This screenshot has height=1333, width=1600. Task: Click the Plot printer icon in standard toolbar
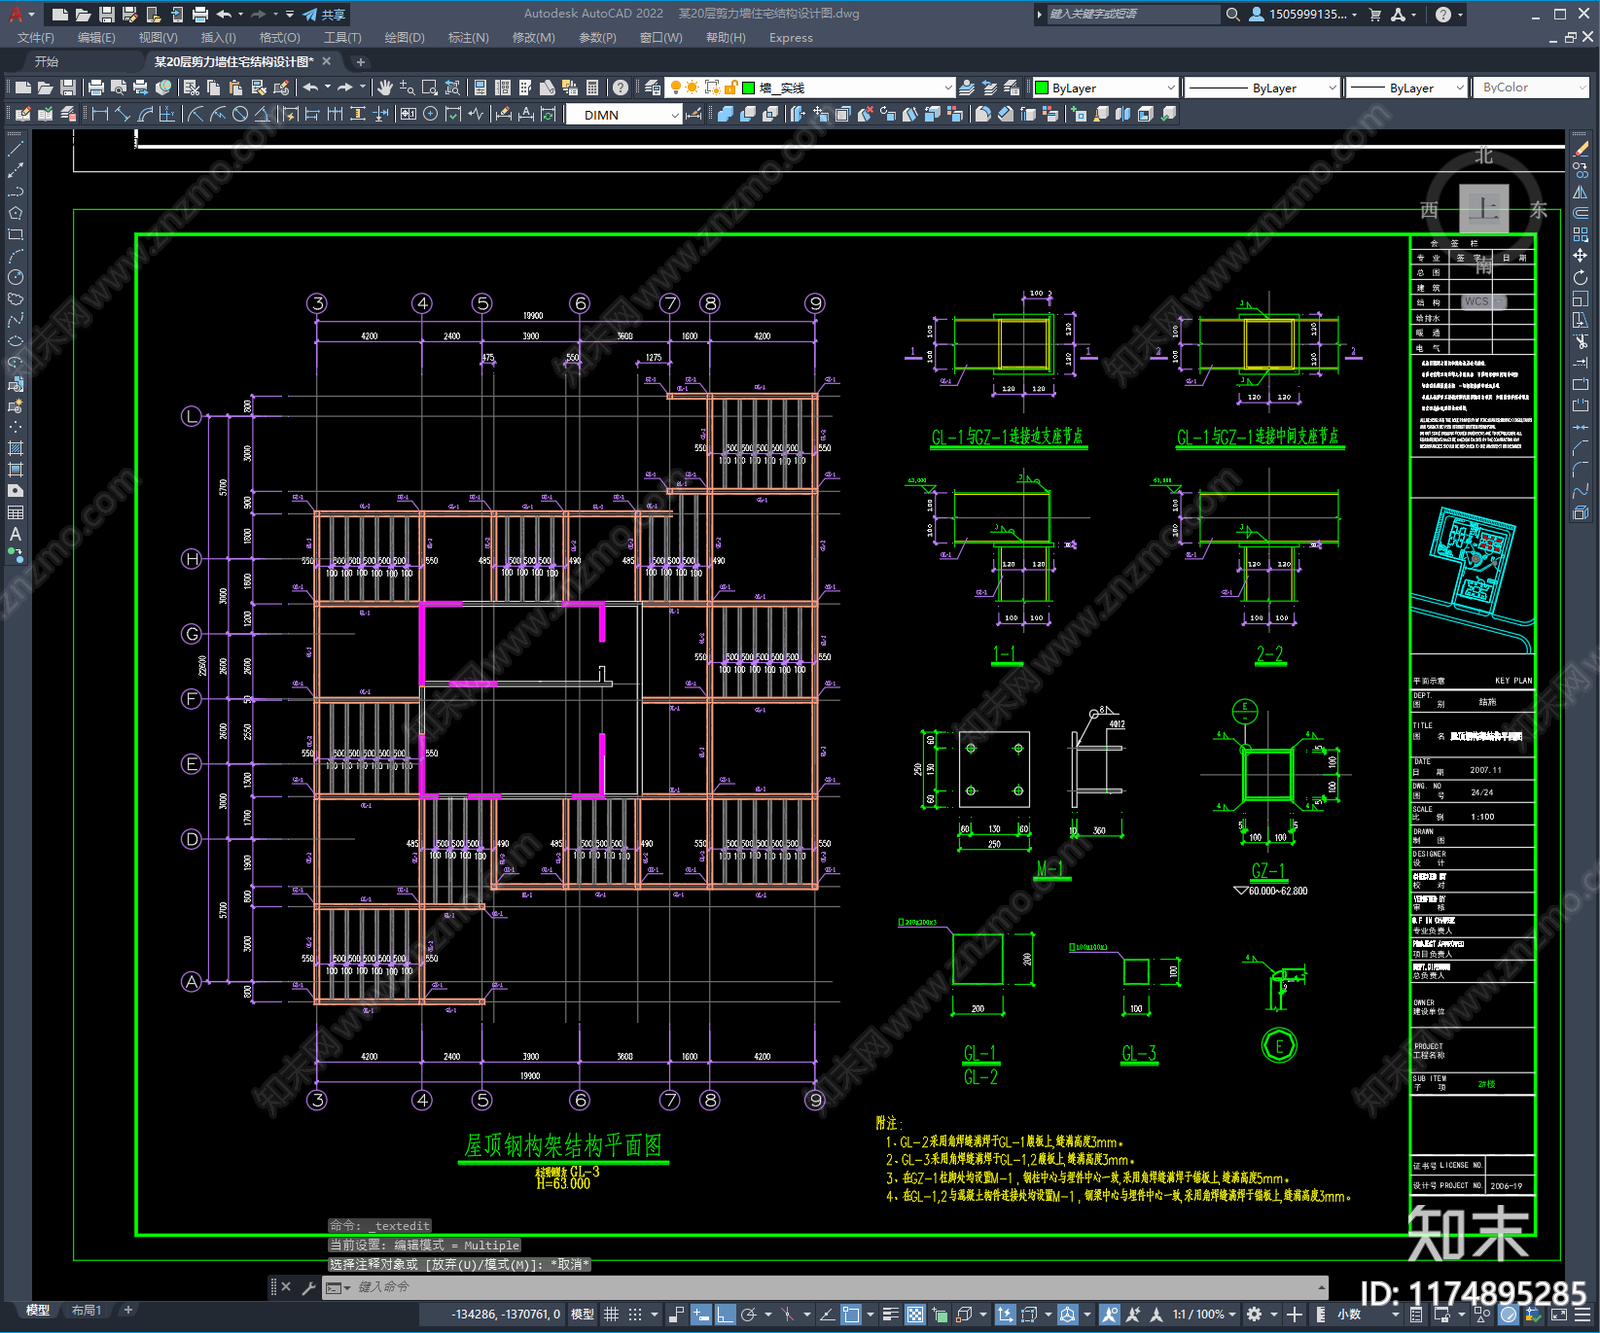coord(96,88)
